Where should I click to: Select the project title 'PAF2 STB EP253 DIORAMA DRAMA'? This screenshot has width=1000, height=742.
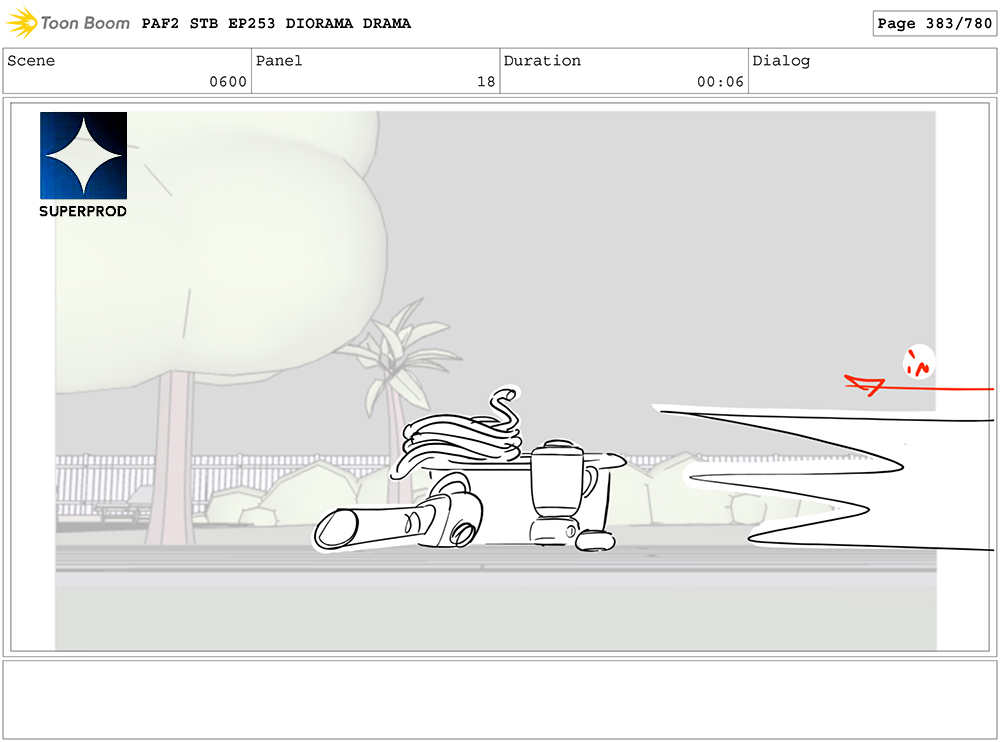pos(276,24)
